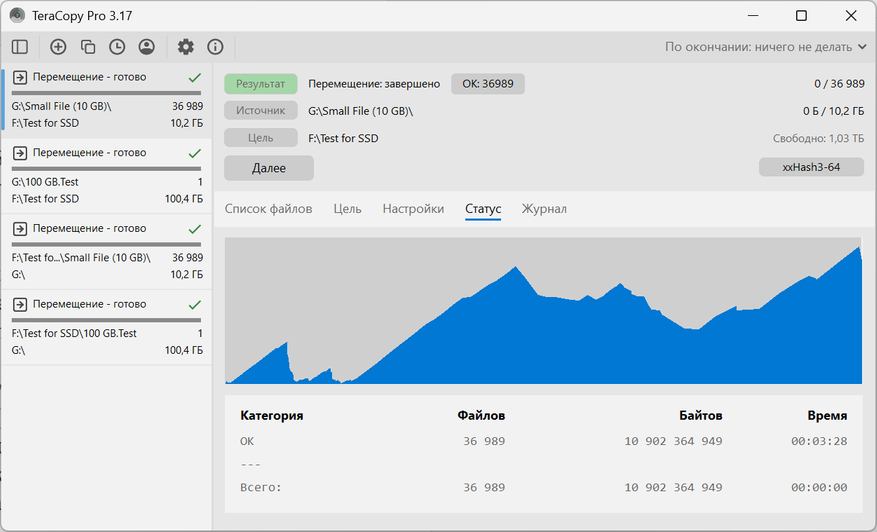The image size is (877, 532).
Task: Open the 'По окончании: ничего не делать' dropdown
Action: point(766,47)
